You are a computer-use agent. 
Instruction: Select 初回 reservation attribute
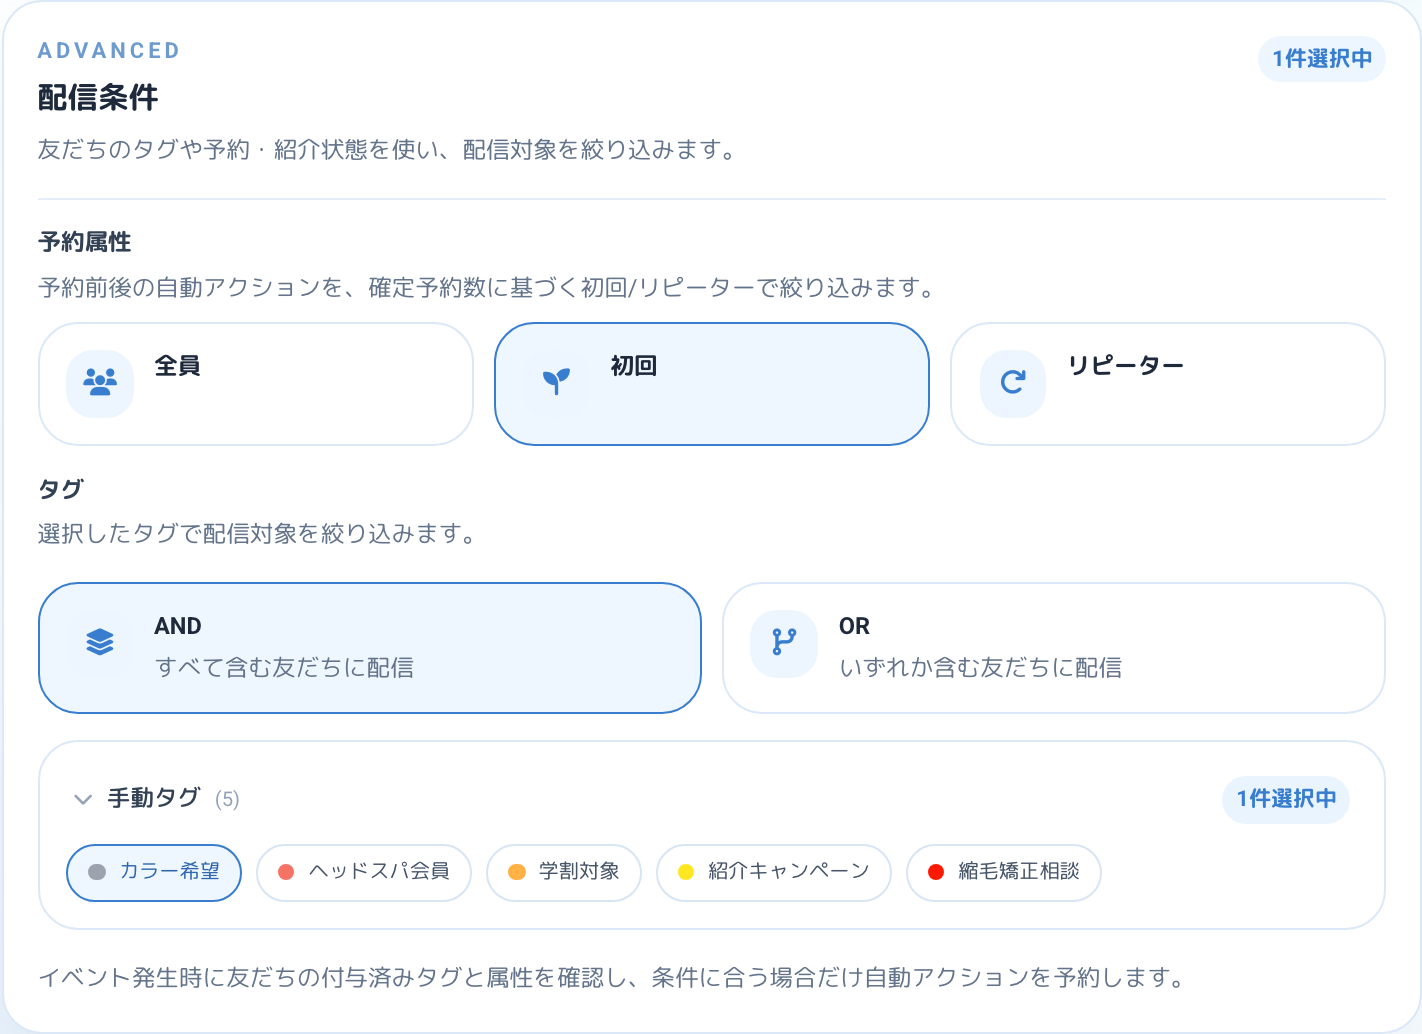point(712,384)
